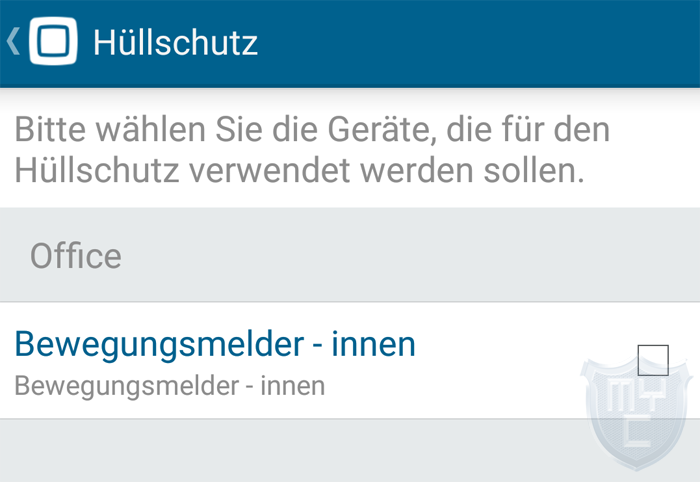Click the word Office in gray header
The image size is (700, 482).
pos(76,256)
